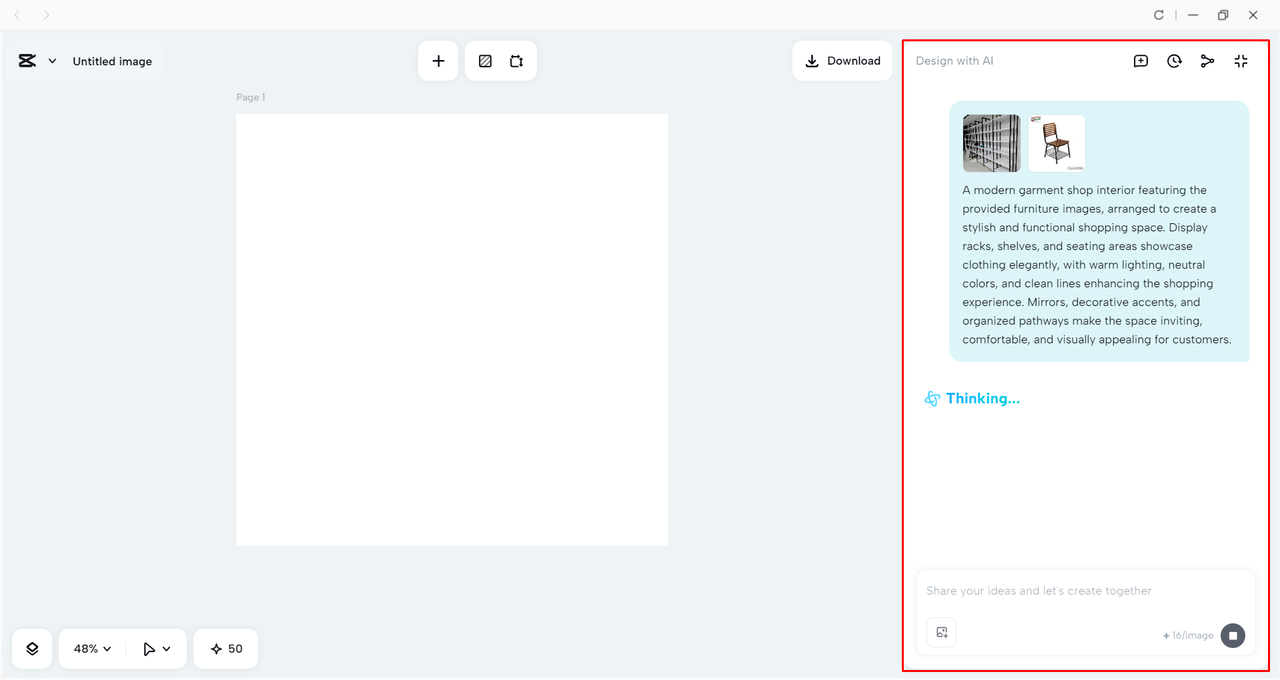Select the chair image thumbnail in chat

(1056, 142)
